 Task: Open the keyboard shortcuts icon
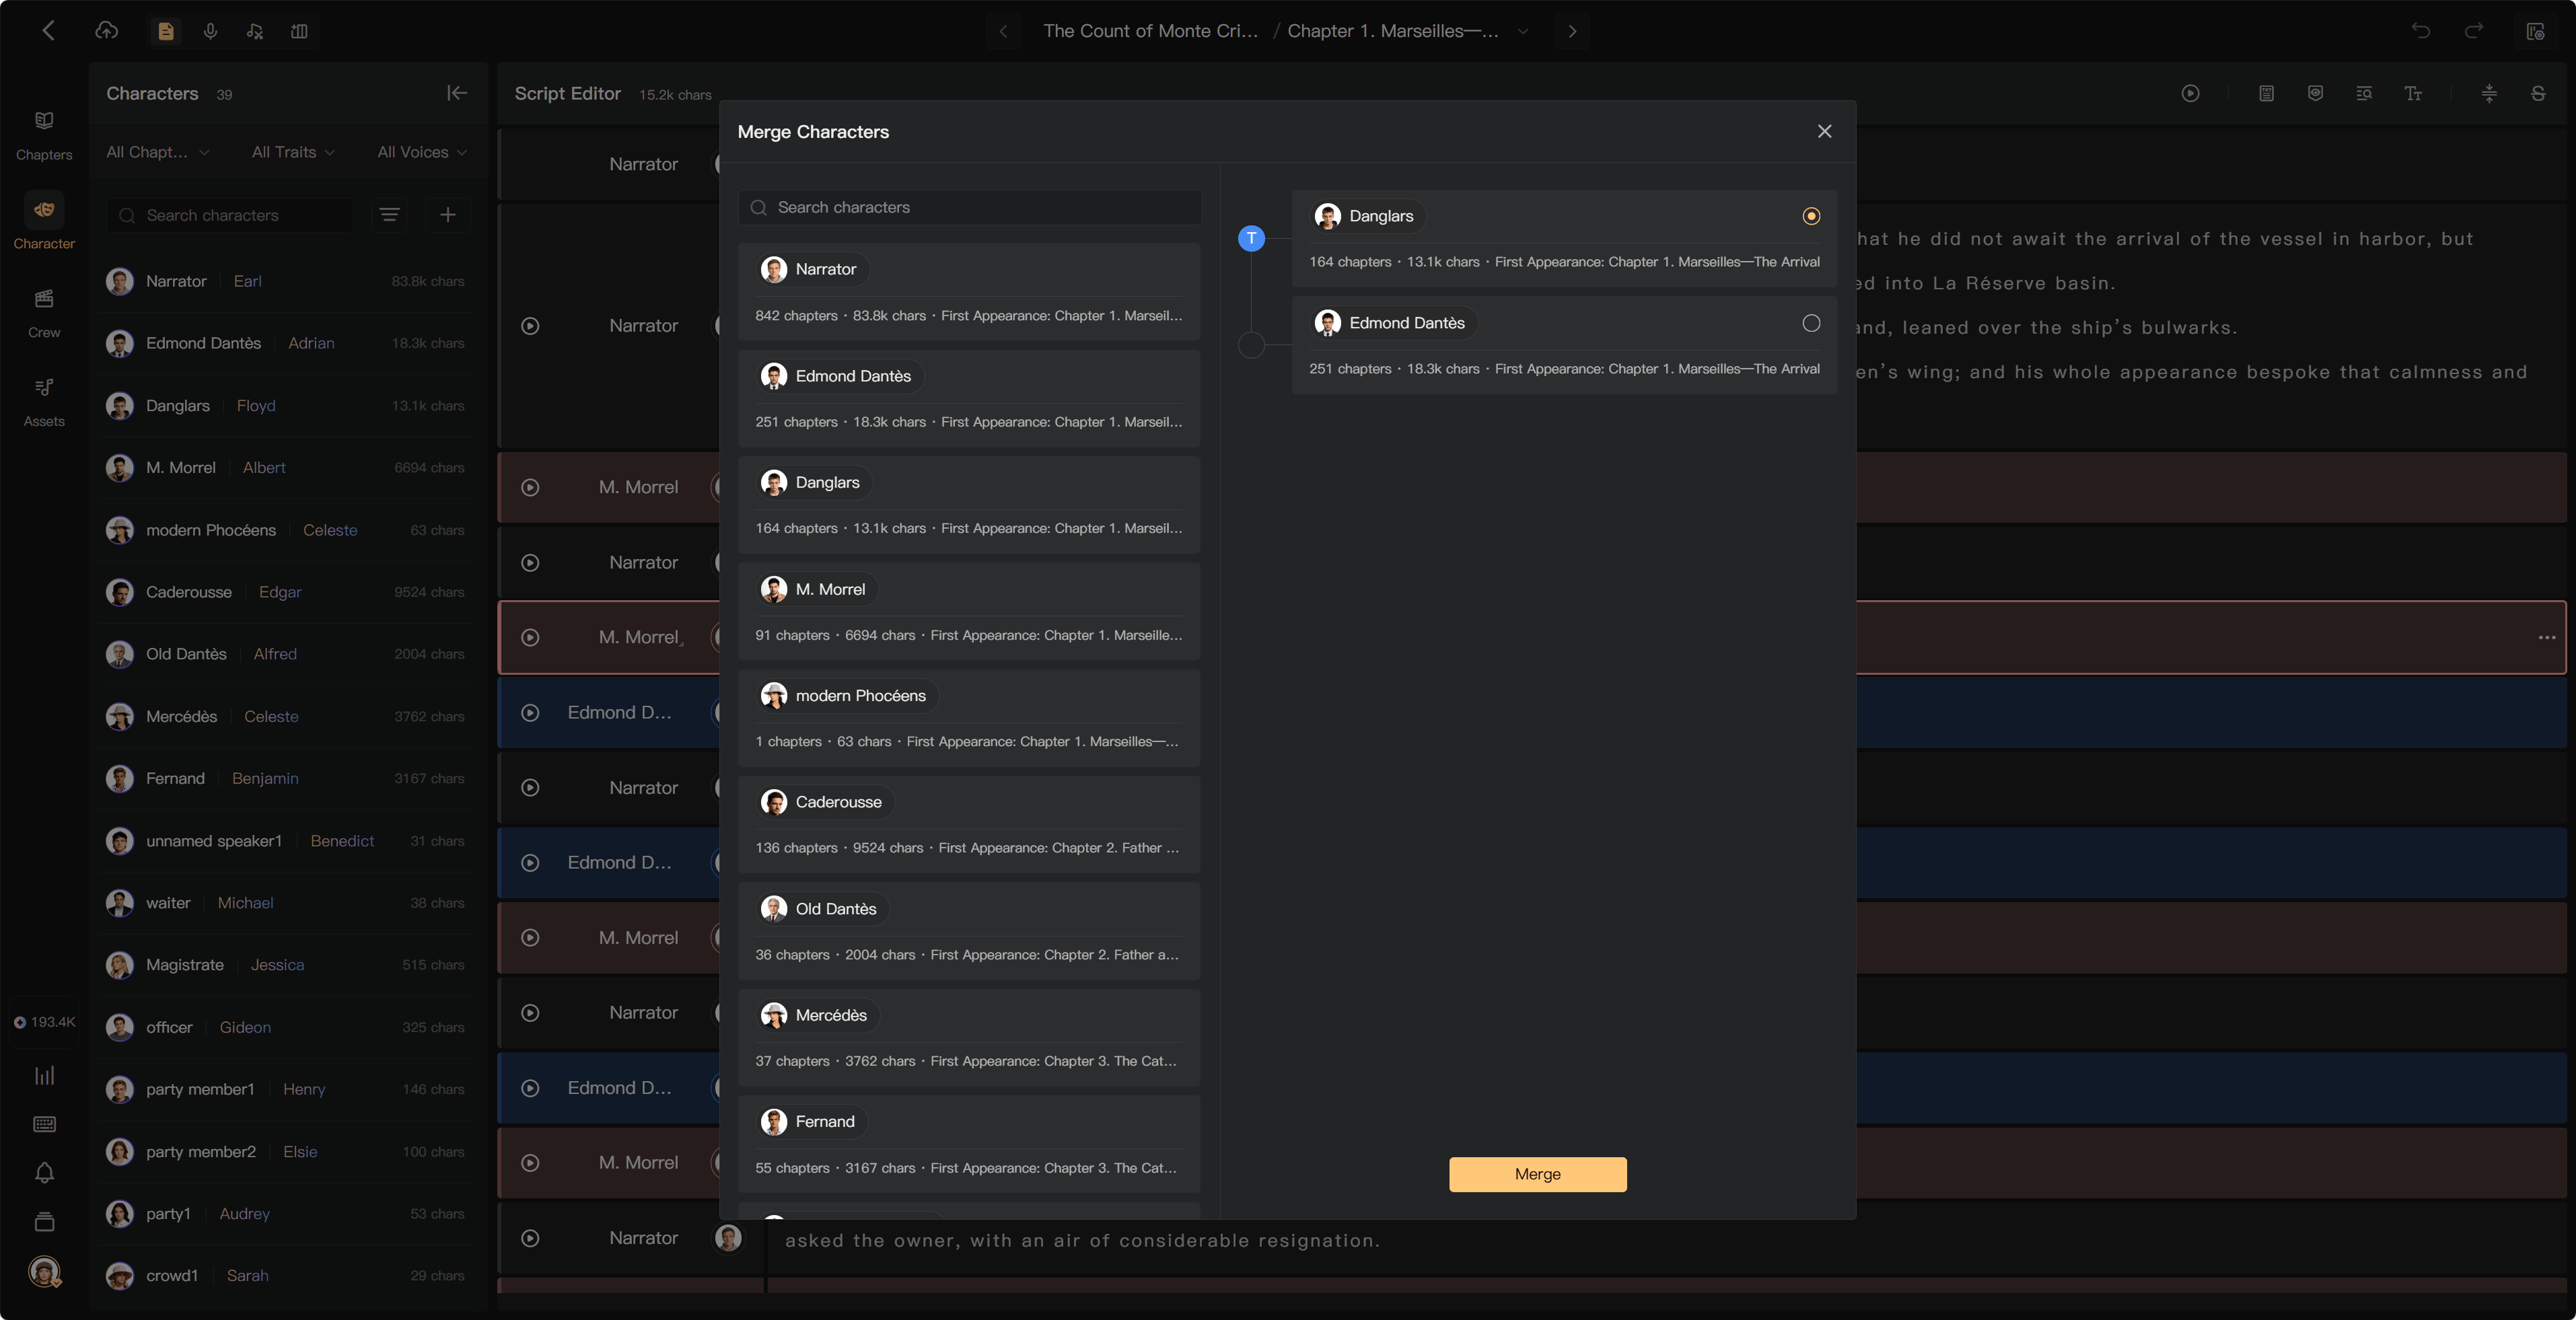[44, 1124]
